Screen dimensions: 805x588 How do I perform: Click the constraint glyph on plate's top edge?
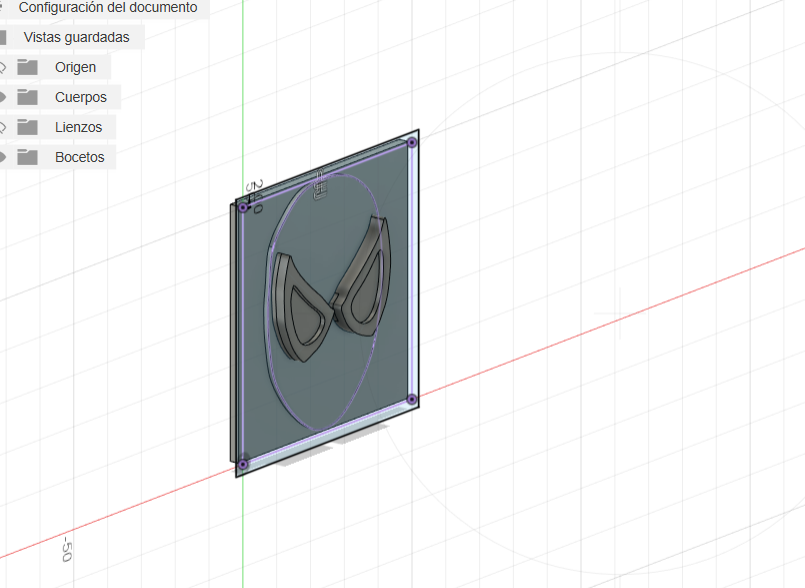320,184
